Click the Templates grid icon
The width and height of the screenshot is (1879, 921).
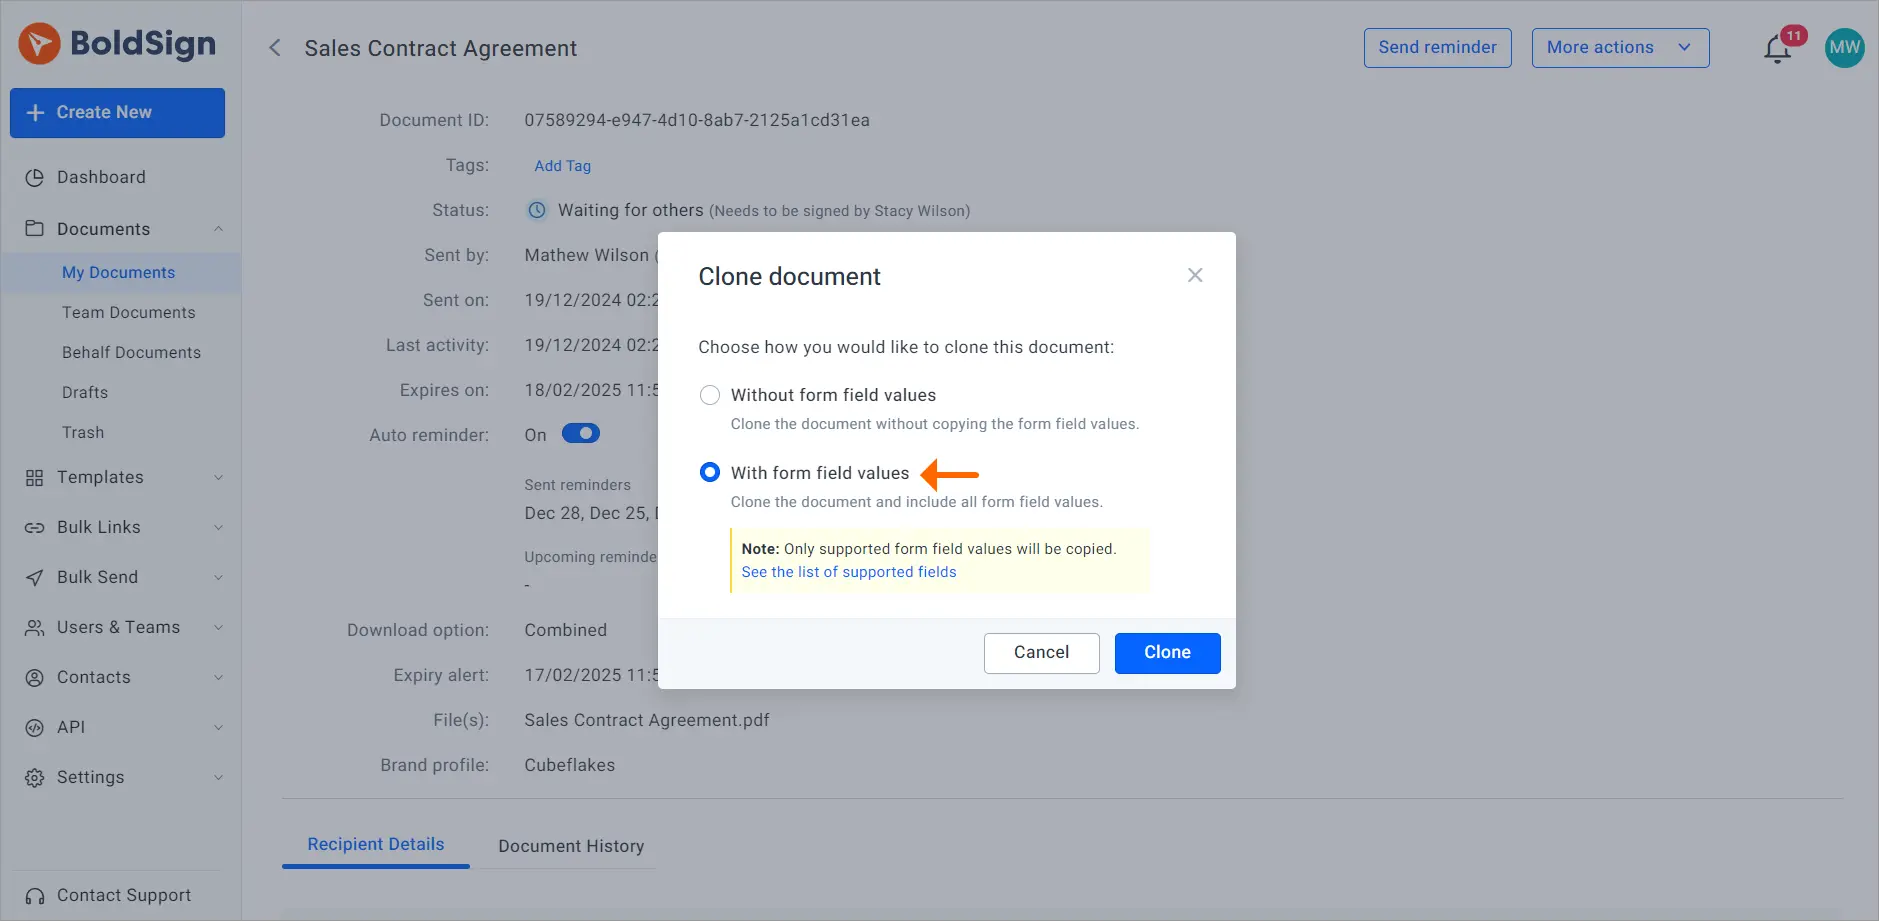(x=35, y=478)
